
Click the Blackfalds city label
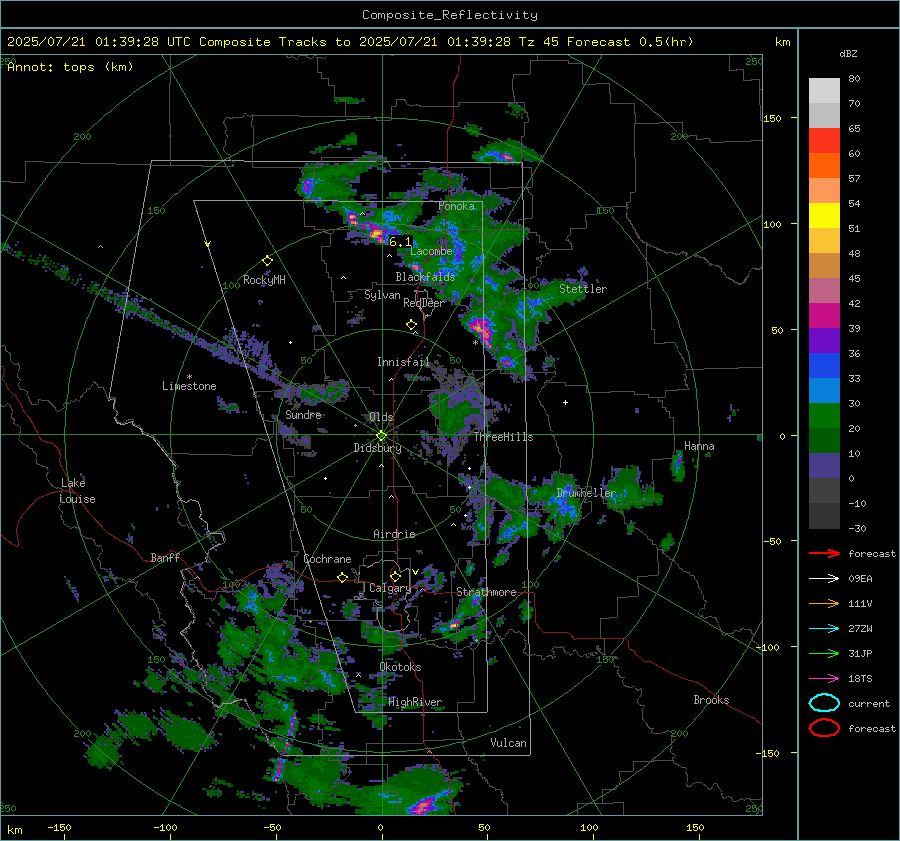coord(425,277)
